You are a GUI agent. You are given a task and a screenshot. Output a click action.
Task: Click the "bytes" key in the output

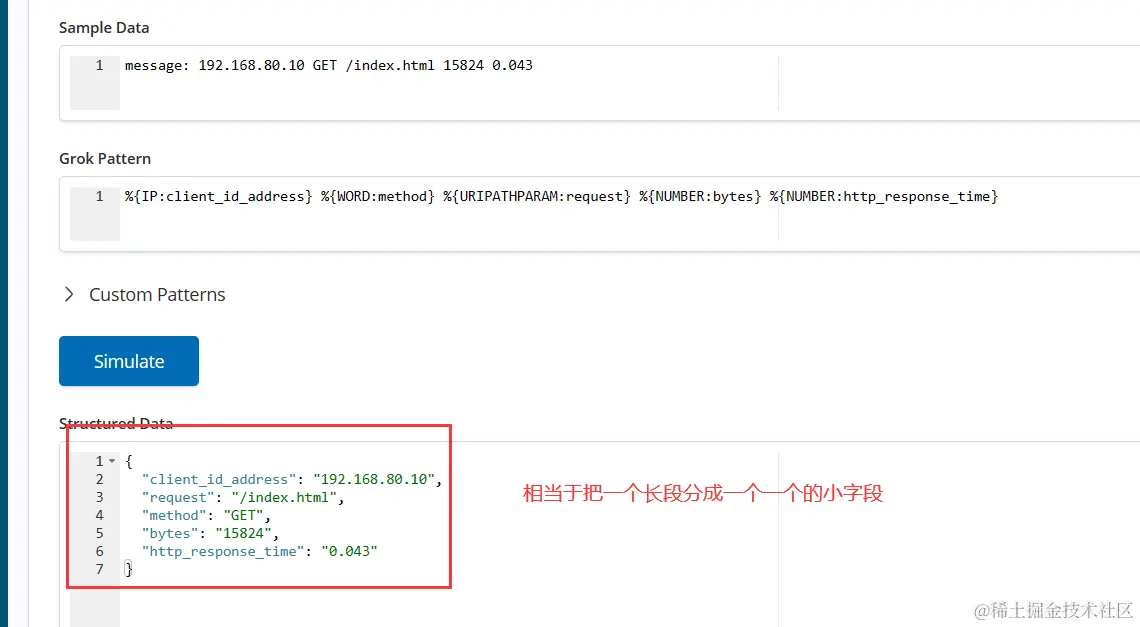click(x=169, y=534)
